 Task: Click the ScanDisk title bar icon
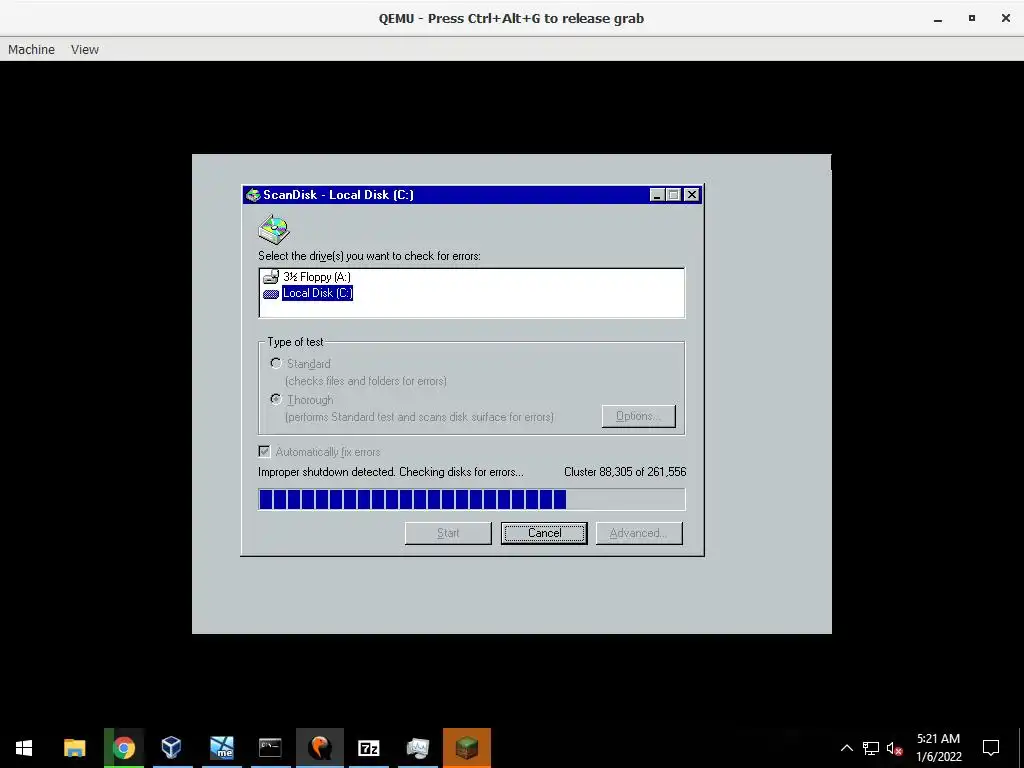[x=253, y=195]
